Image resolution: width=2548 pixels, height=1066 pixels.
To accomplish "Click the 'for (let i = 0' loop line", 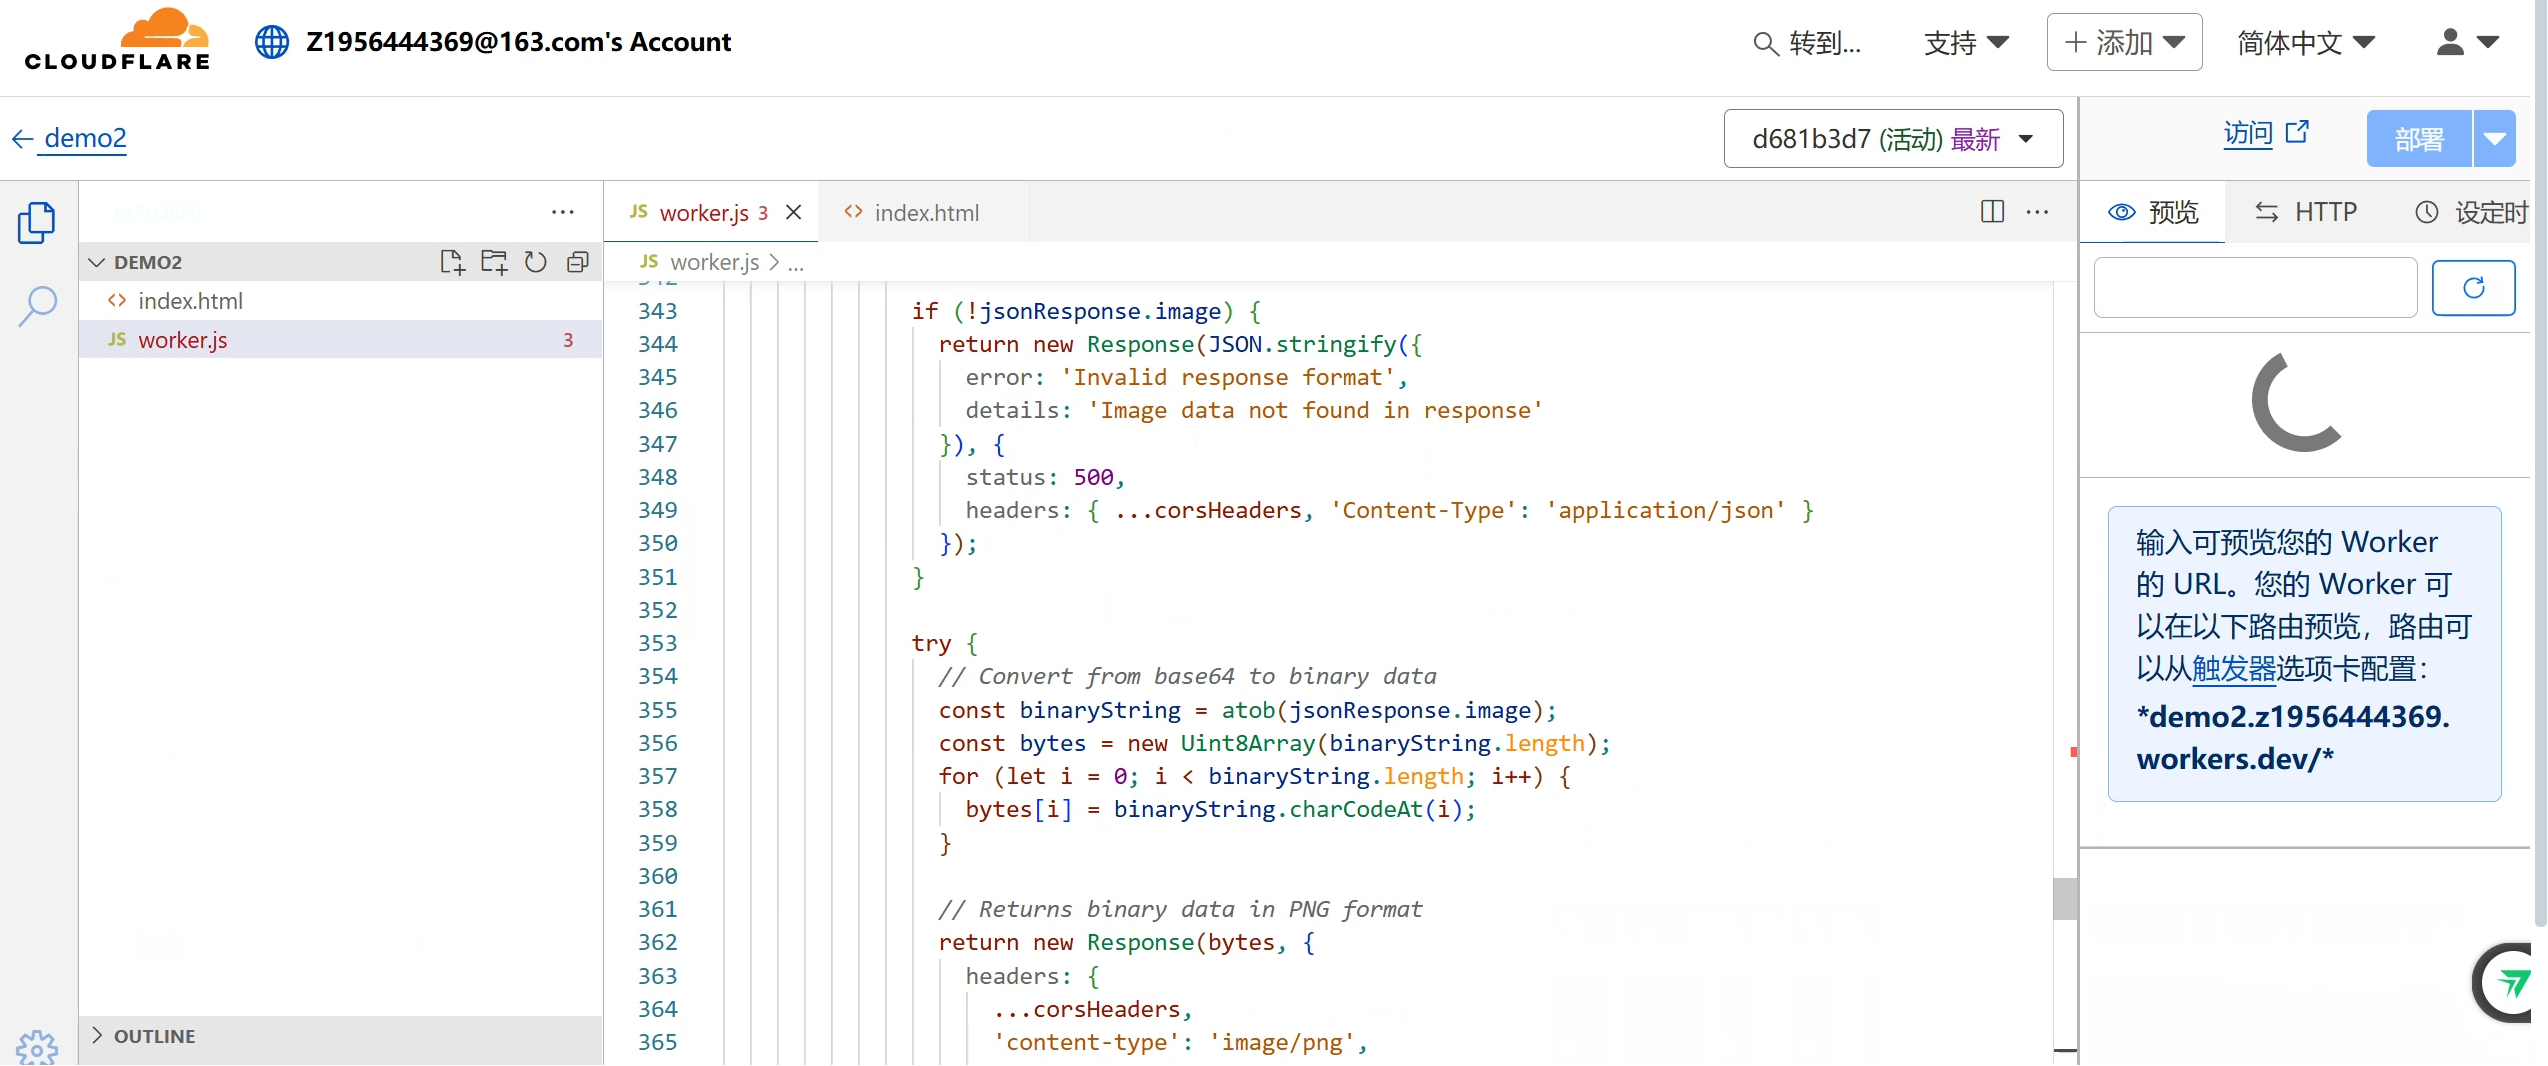I will tap(1254, 776).
